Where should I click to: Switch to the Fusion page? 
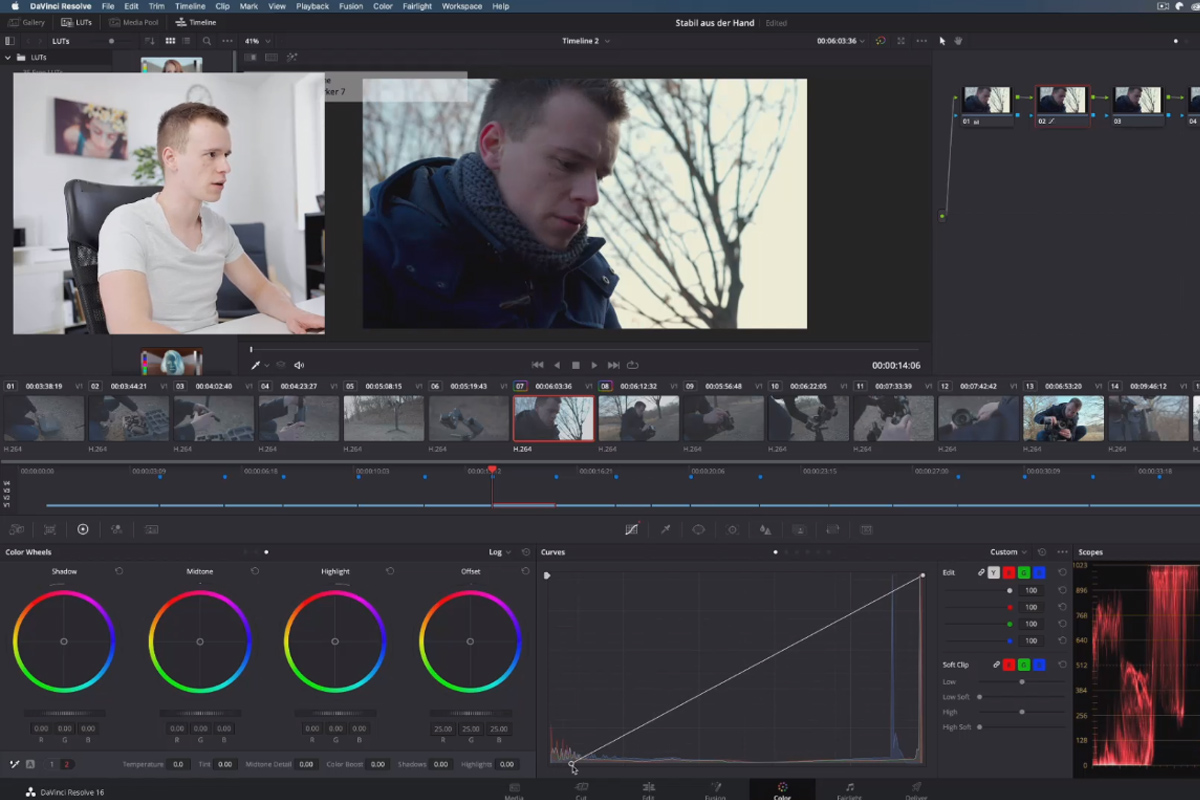click(718, 790)
